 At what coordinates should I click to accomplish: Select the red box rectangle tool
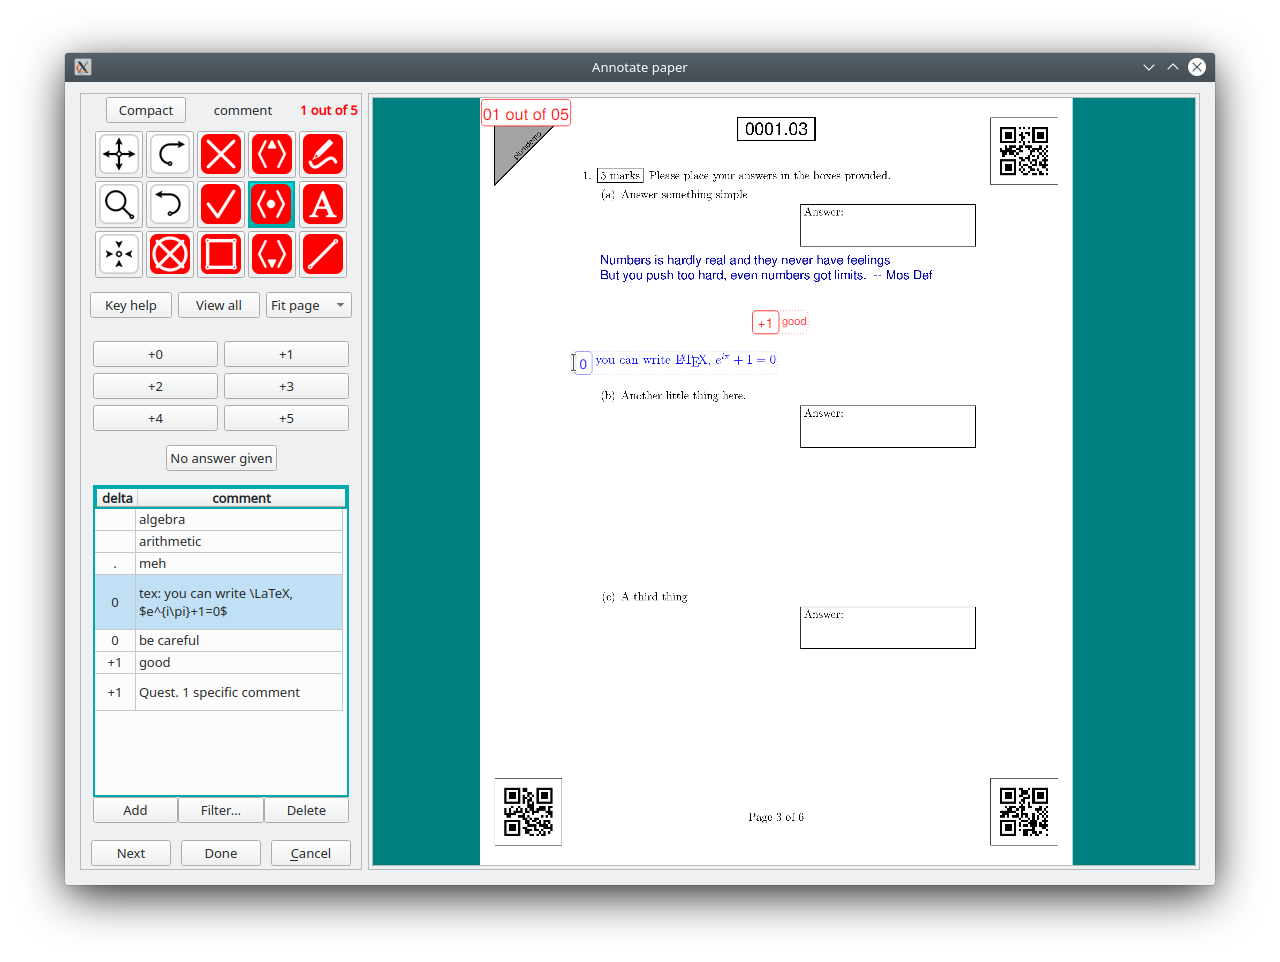click(221, 254)
